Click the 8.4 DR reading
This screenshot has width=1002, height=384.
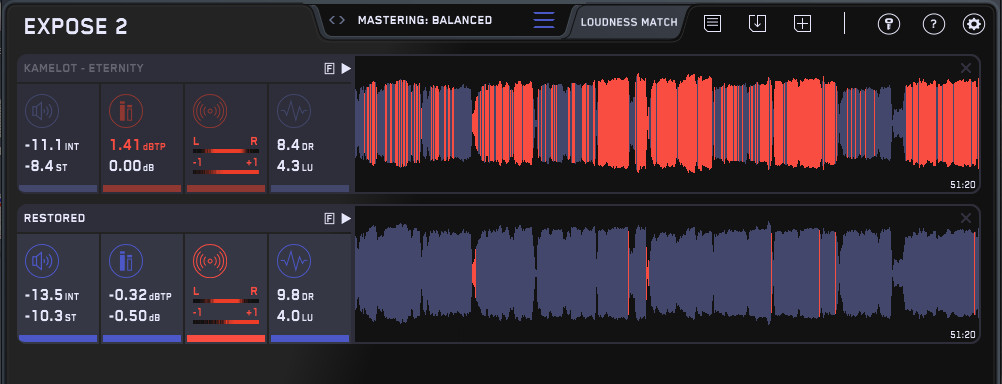[x=296, y=146]
